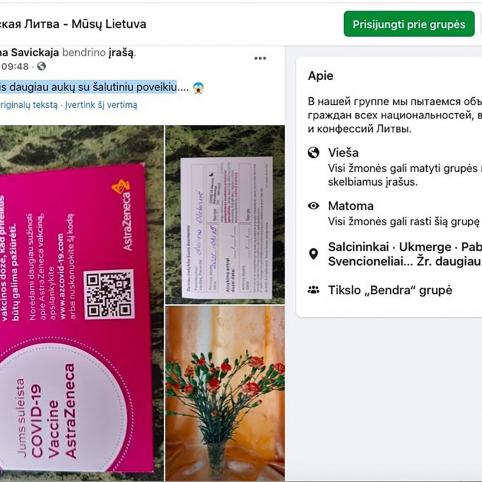Click the Matoma eye icon
Image resolution: width=482 pixels, height=482 pixels.
pos(313,206)
